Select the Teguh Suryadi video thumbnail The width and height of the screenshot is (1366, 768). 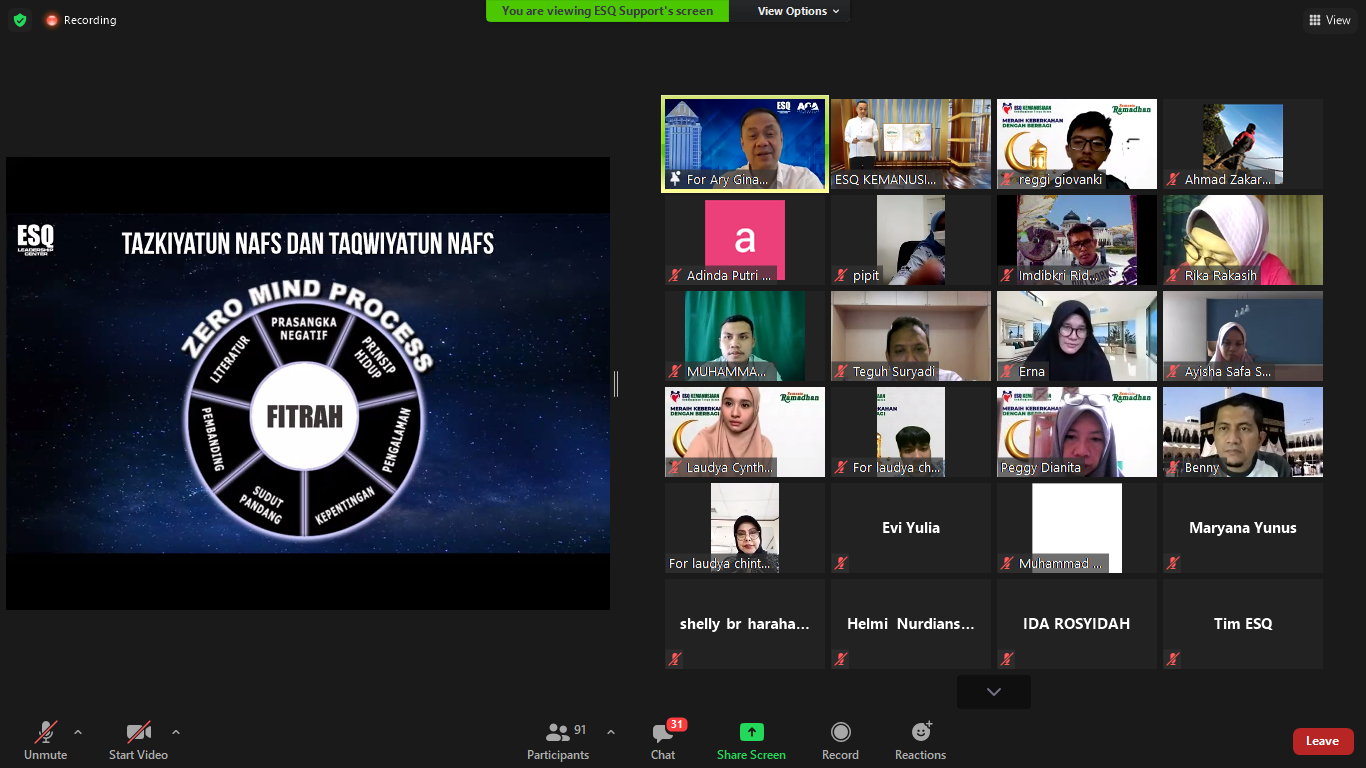910,336
